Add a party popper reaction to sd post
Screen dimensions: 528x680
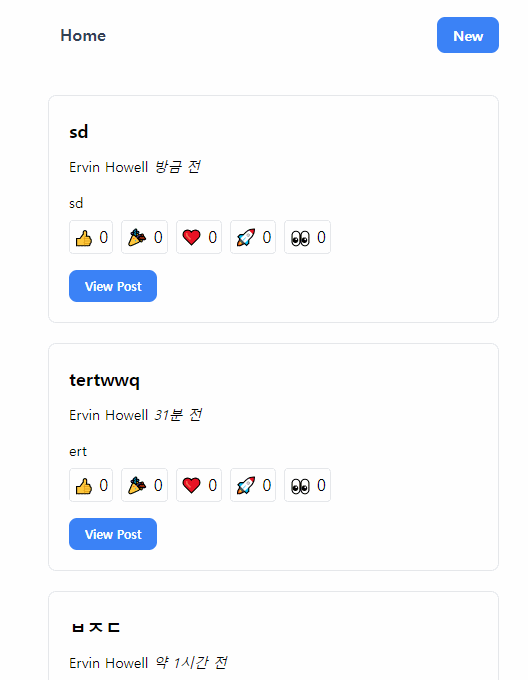click(x=144, y=237)
